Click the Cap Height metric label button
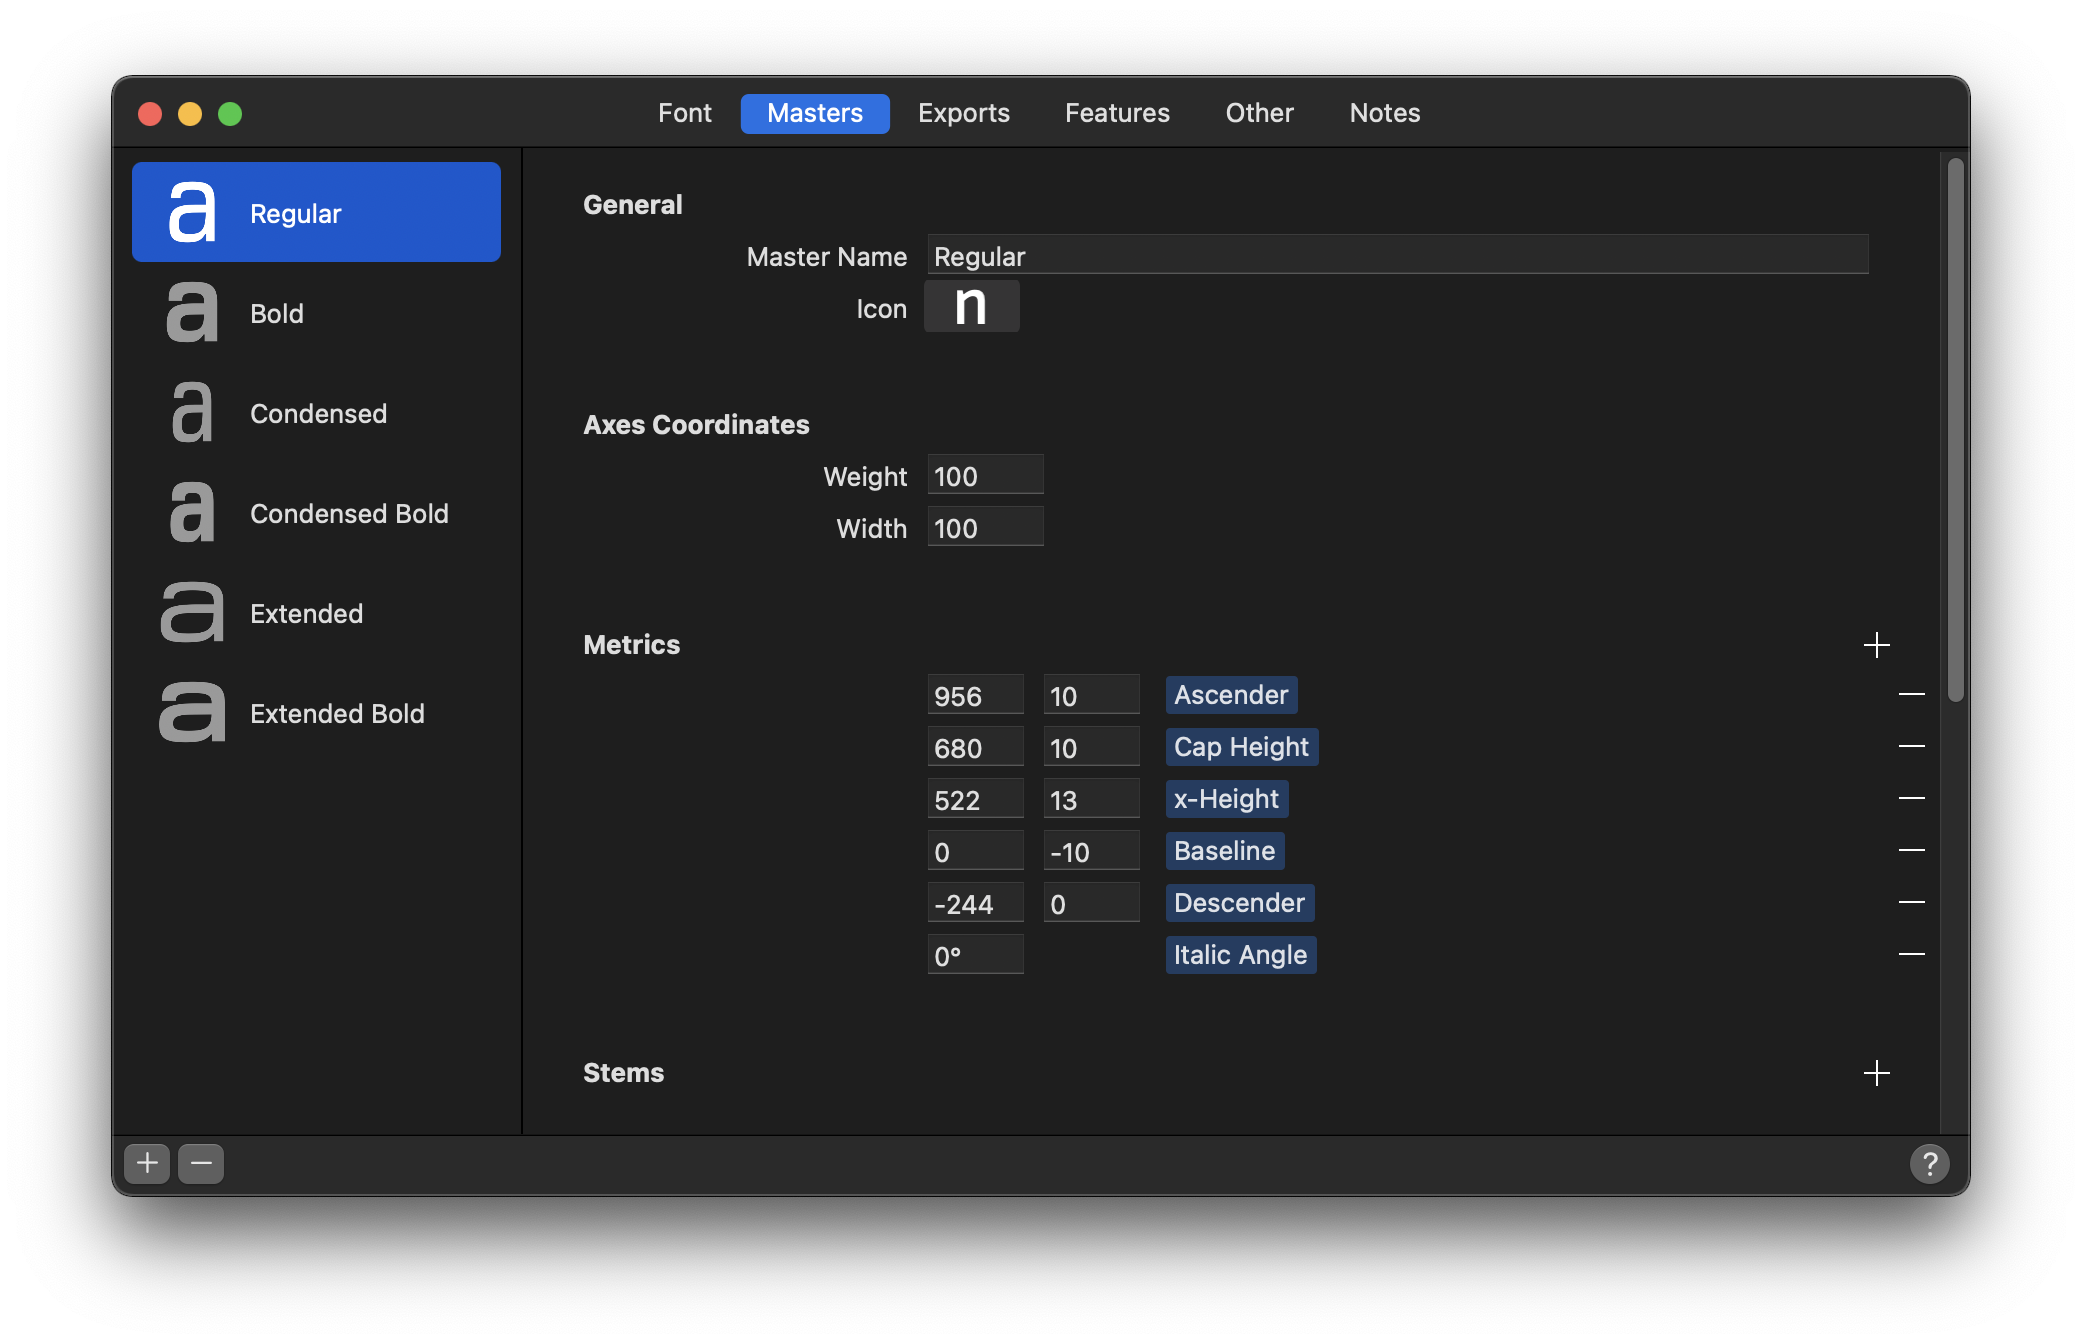 click(x=1241, y=745)
